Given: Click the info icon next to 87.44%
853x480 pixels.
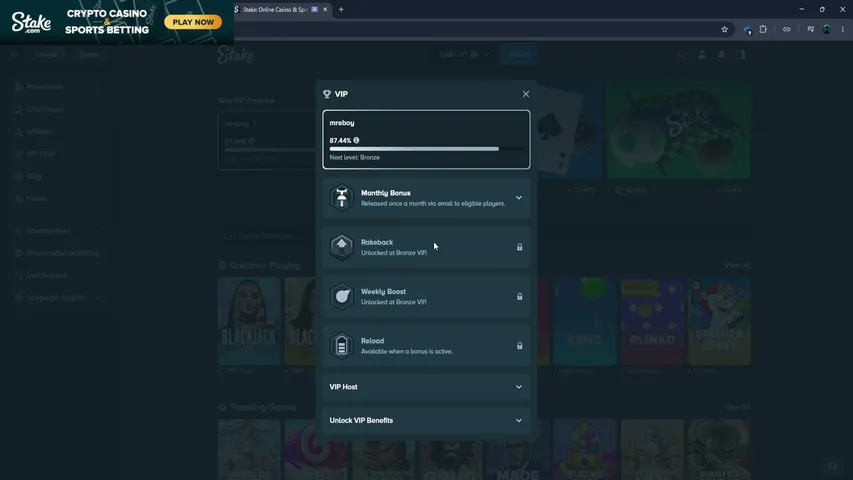Looking at the screenshot, I should coord(356,140).
